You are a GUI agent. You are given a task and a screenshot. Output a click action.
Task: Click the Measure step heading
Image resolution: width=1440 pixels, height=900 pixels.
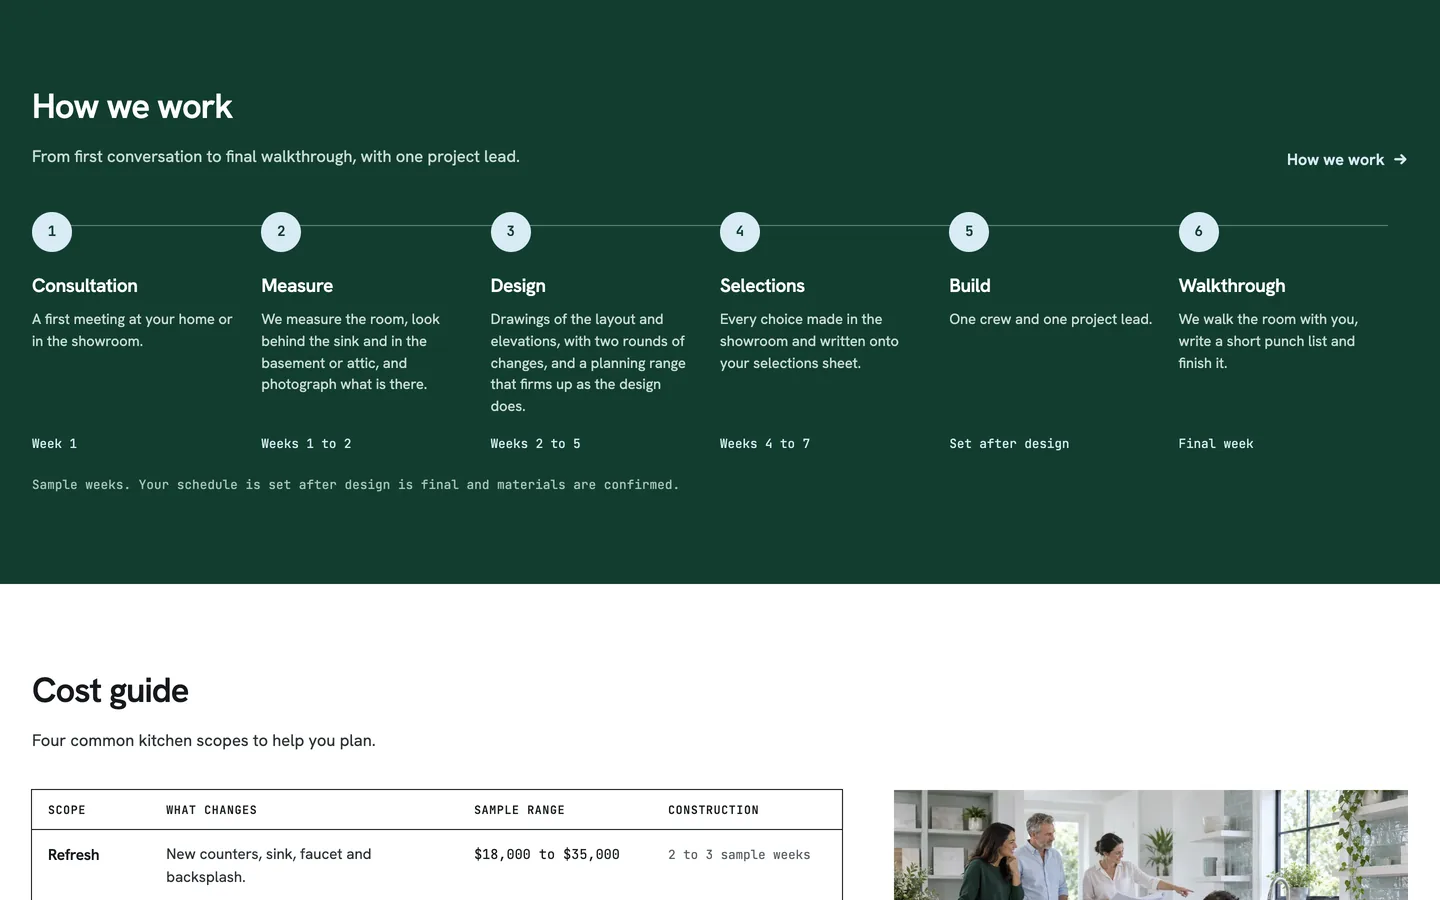click(297, 286)
